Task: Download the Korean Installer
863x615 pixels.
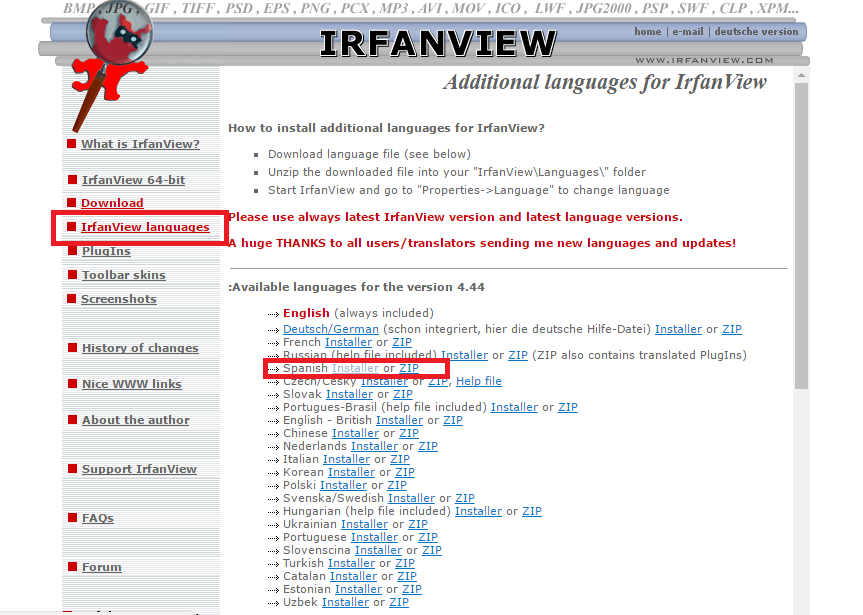Action: [x=352, y=472]
